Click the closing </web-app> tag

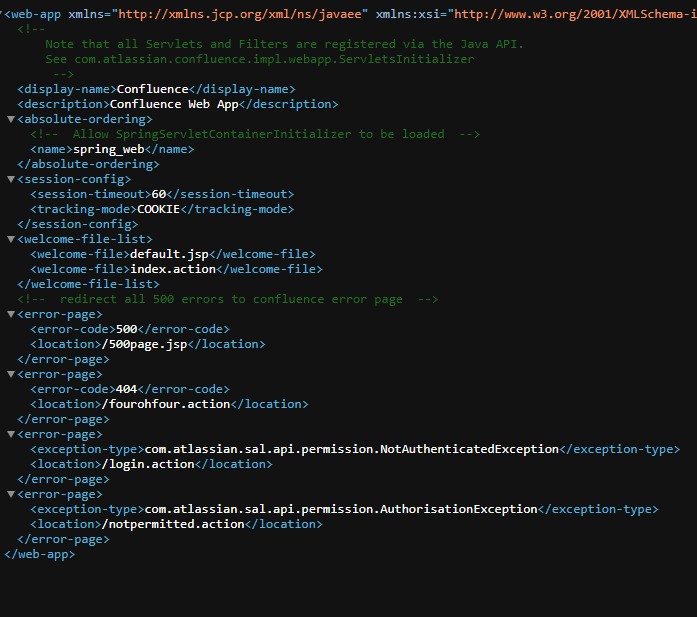40,554
